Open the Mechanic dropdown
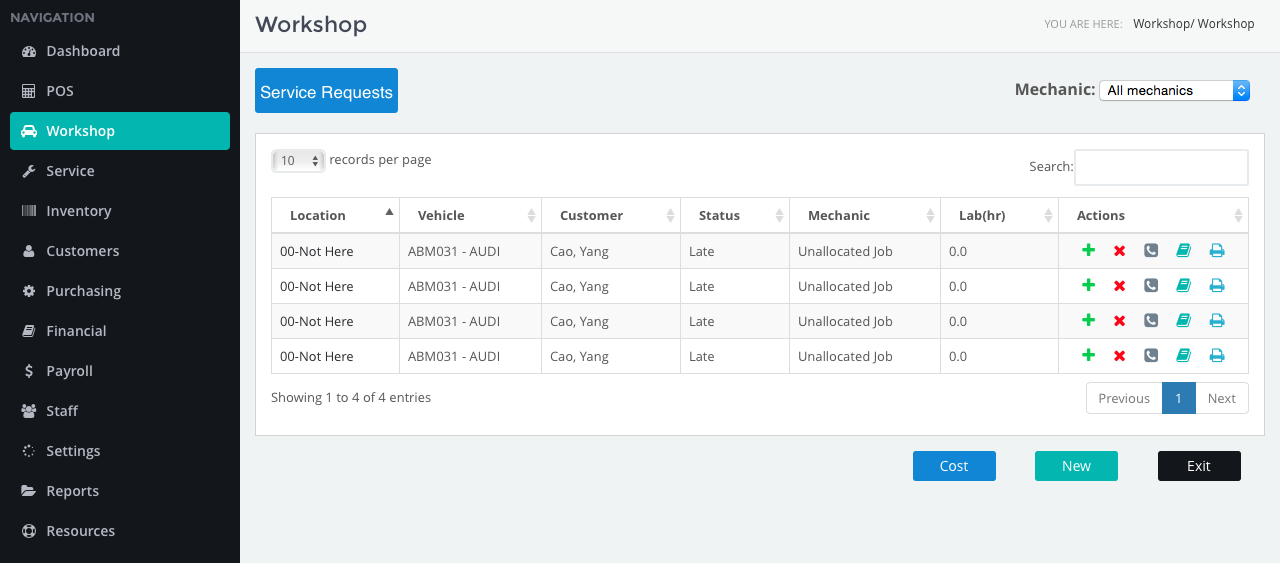1280x563 pixels. point(1174,91)
